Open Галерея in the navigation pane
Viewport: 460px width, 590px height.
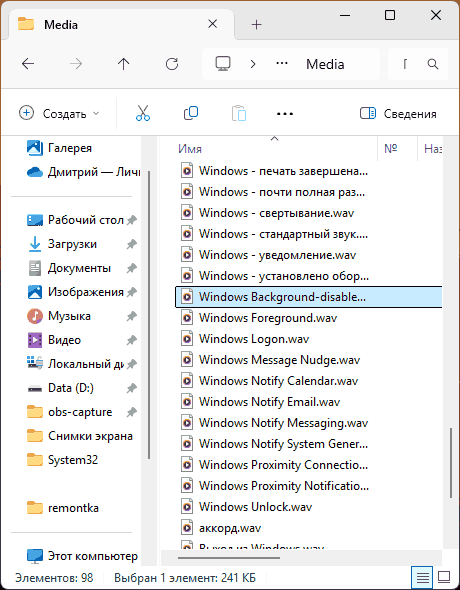tap(59, 148)
